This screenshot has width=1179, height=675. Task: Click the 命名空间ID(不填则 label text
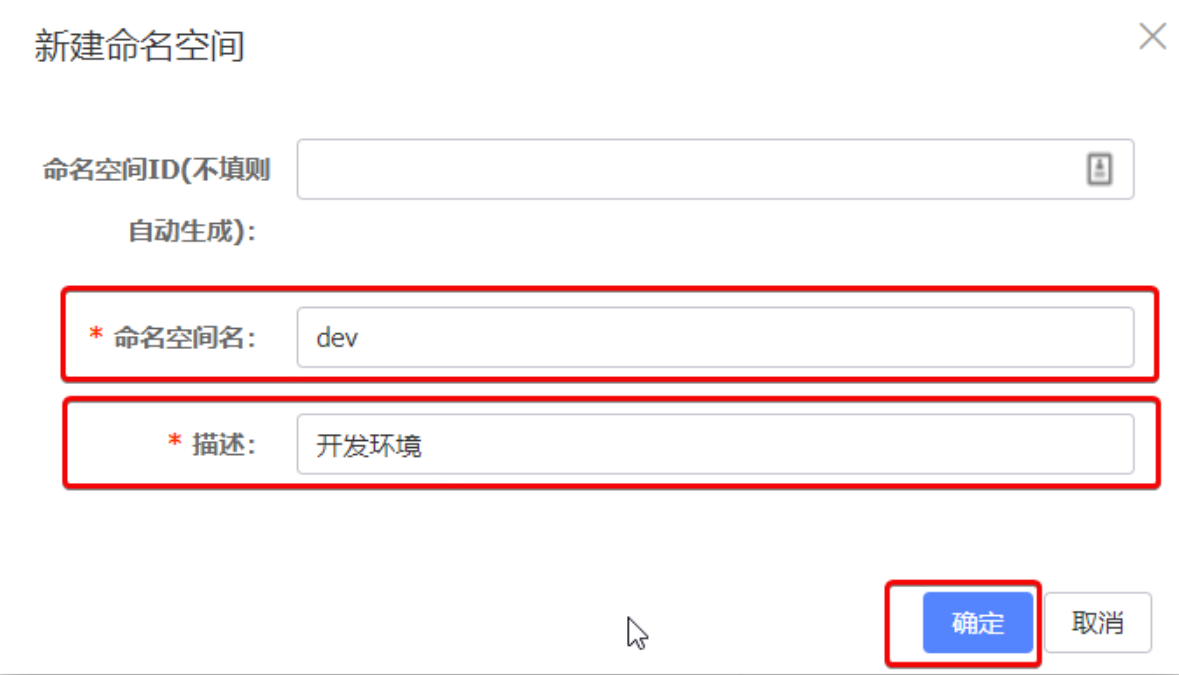click(156, 170)
